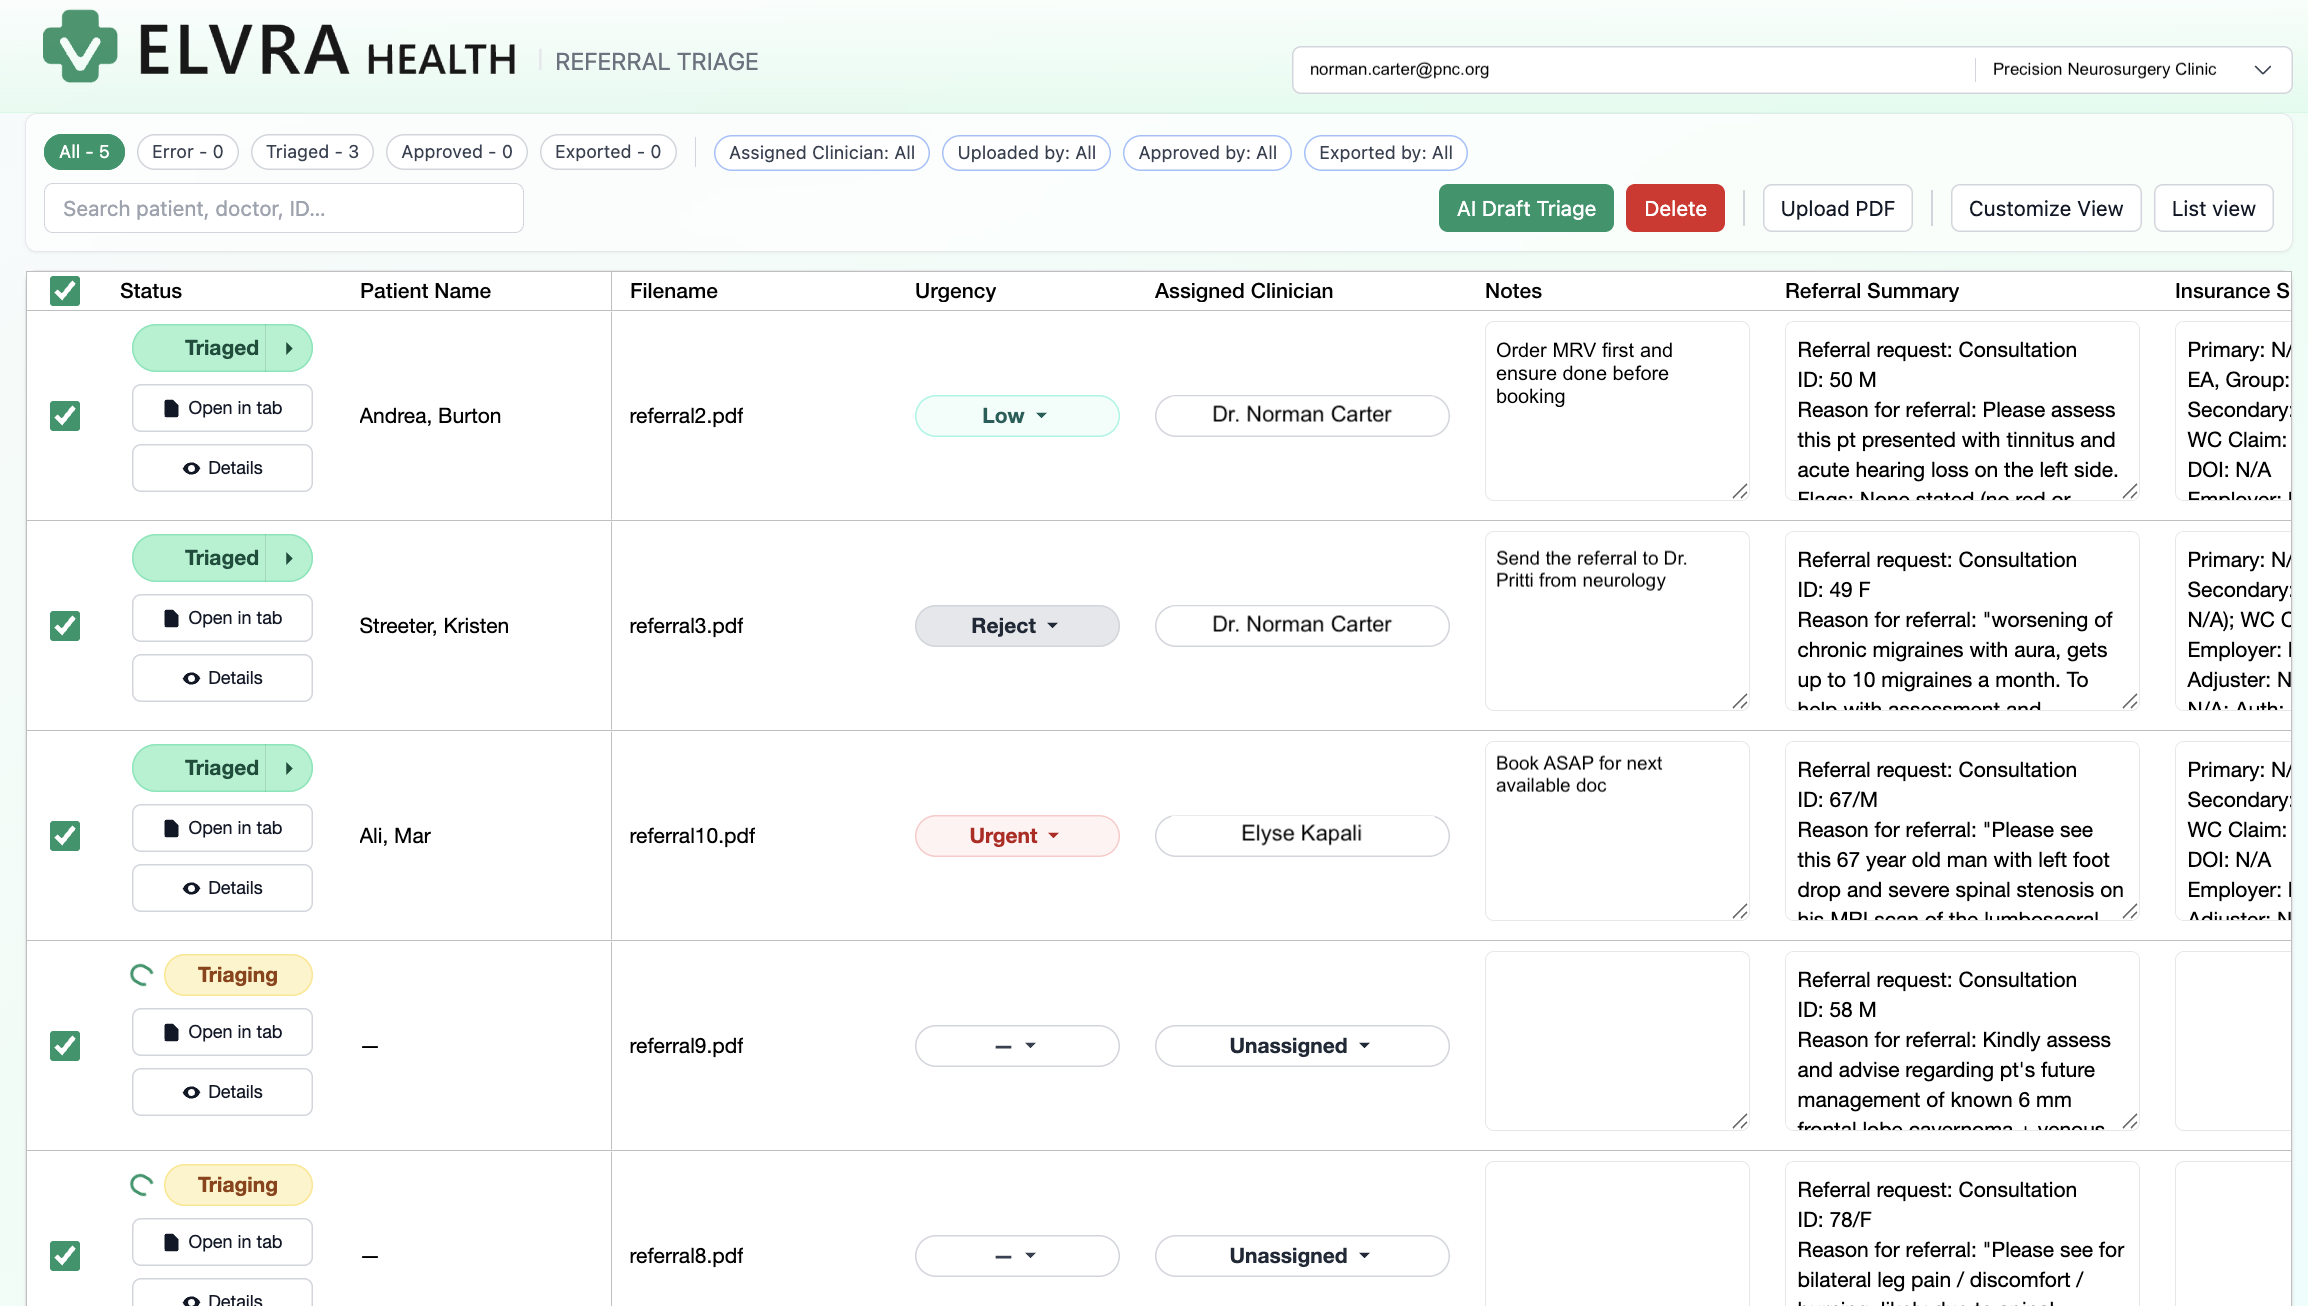Open the Details panel for Streeter, Kristen
The height and width of the screenshot is (1306, 2308).
(x=221, y=677)
